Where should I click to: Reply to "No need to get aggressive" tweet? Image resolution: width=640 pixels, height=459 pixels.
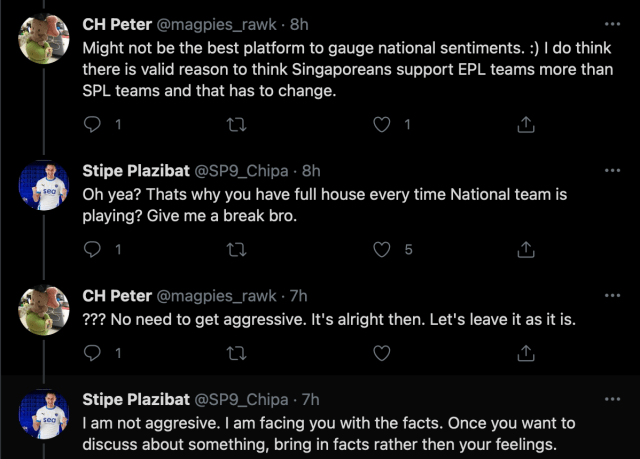[x=93, y=353]
